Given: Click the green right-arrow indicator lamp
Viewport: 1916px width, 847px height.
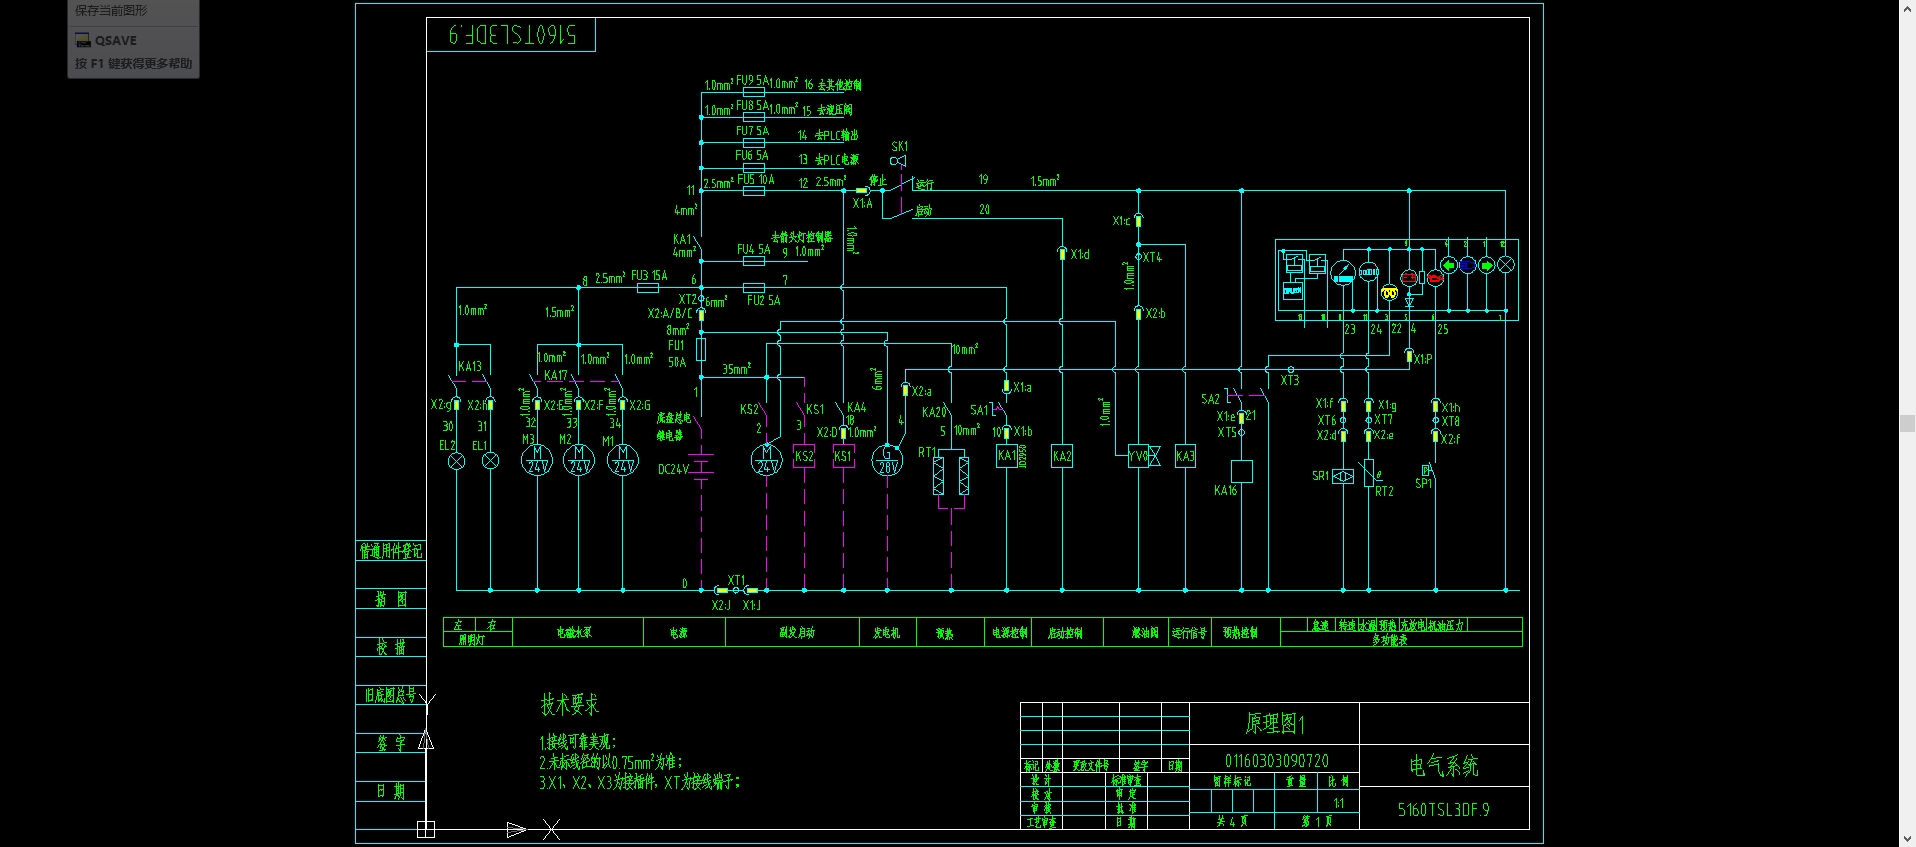Looking at the screenshot, I should 1486,265.
